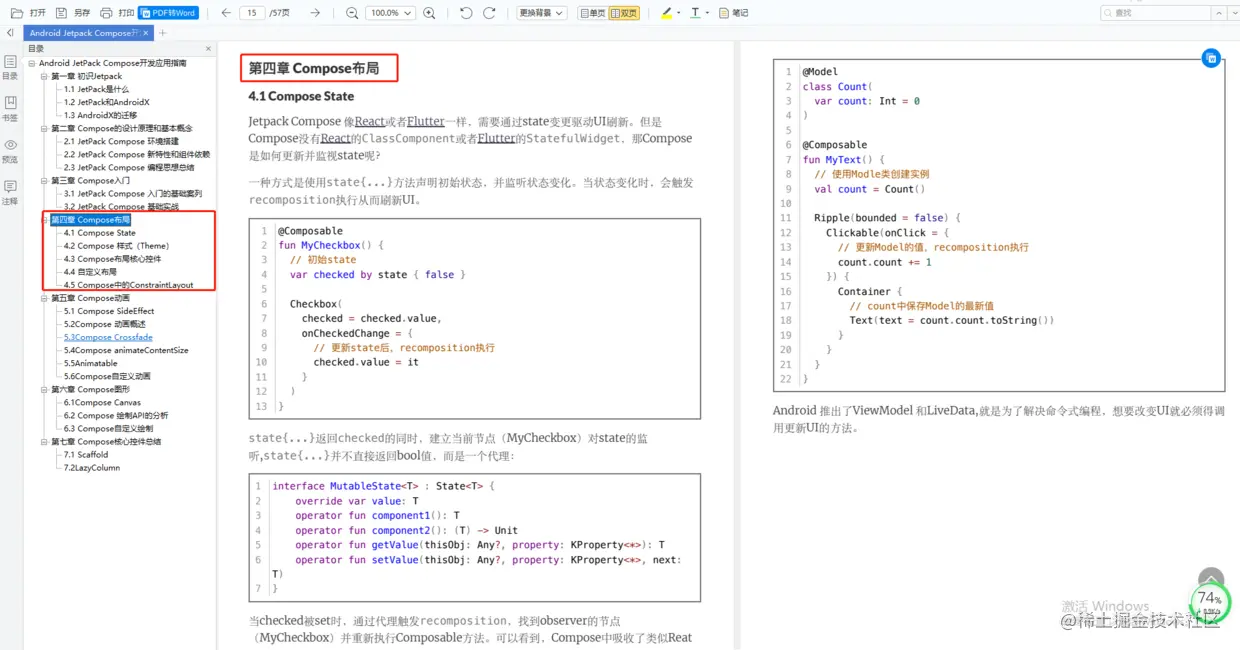
Task: Open 4.2 Compose 样式 (Theme) entry
Action: point(116,246)
